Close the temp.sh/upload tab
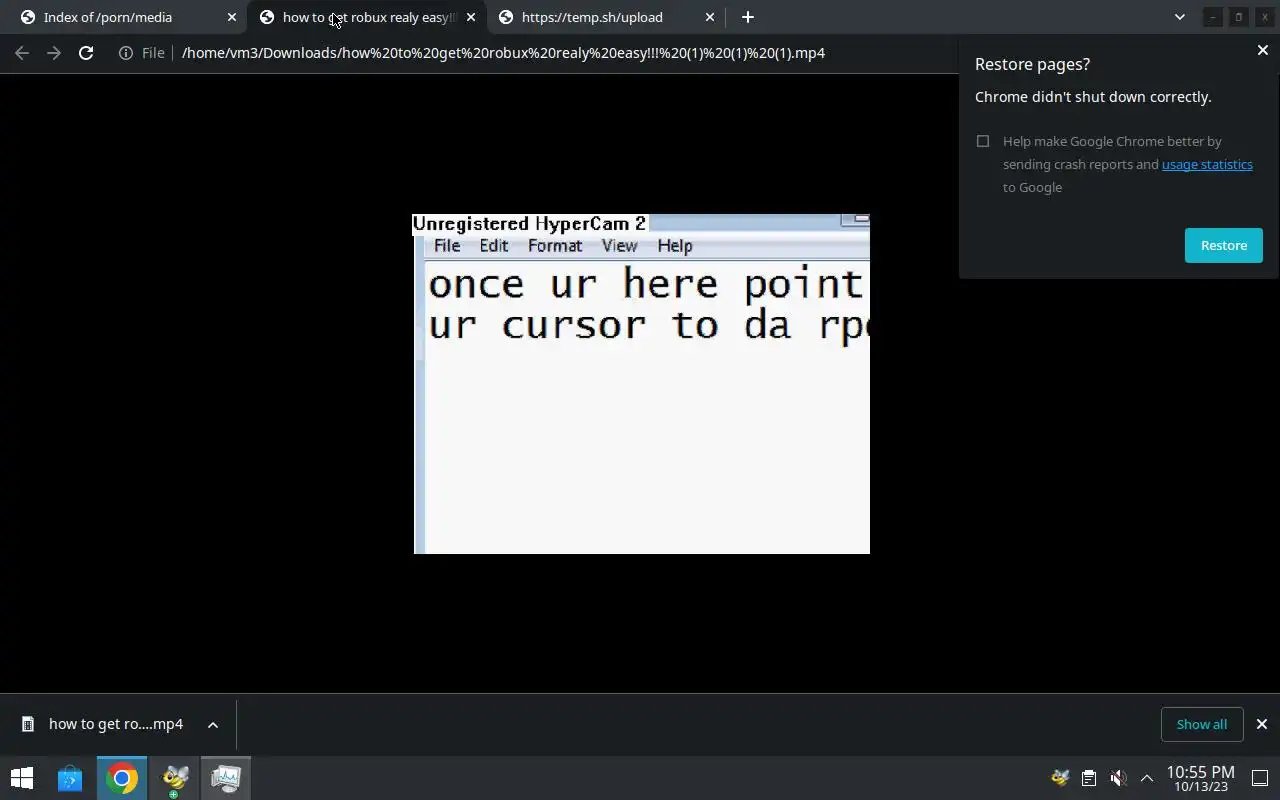This screenshot has height=800, width=1280. (710, 17)
